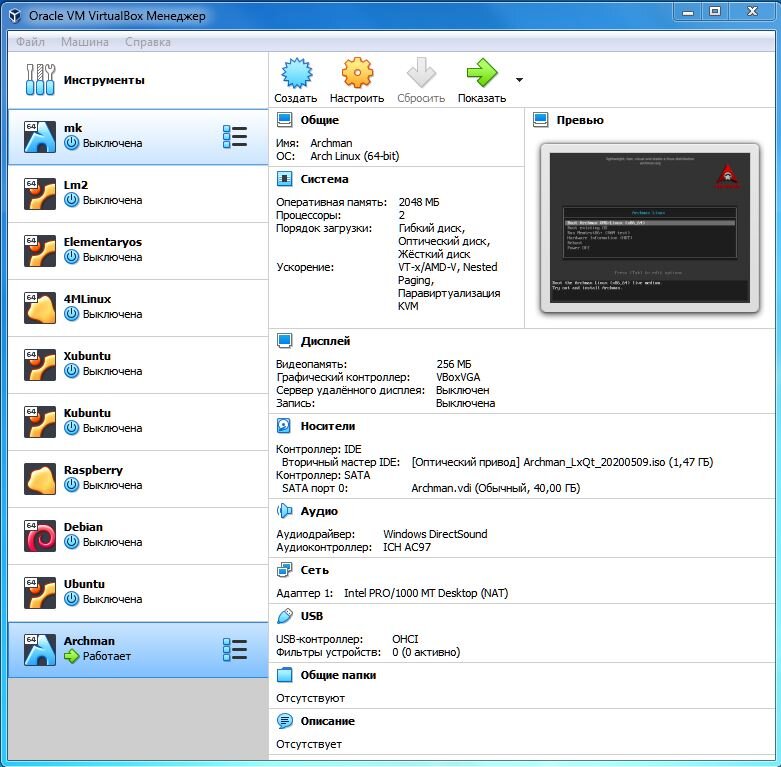Select the Xubuntu machine name
Screen dimensions: 781x767
tap(87, 356)
